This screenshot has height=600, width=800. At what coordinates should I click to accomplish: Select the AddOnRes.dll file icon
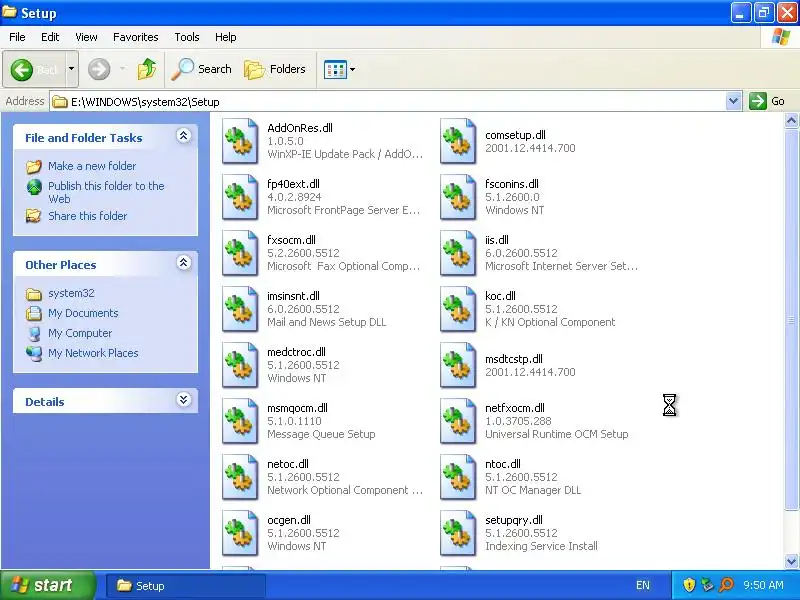click(x=240, y=141)
